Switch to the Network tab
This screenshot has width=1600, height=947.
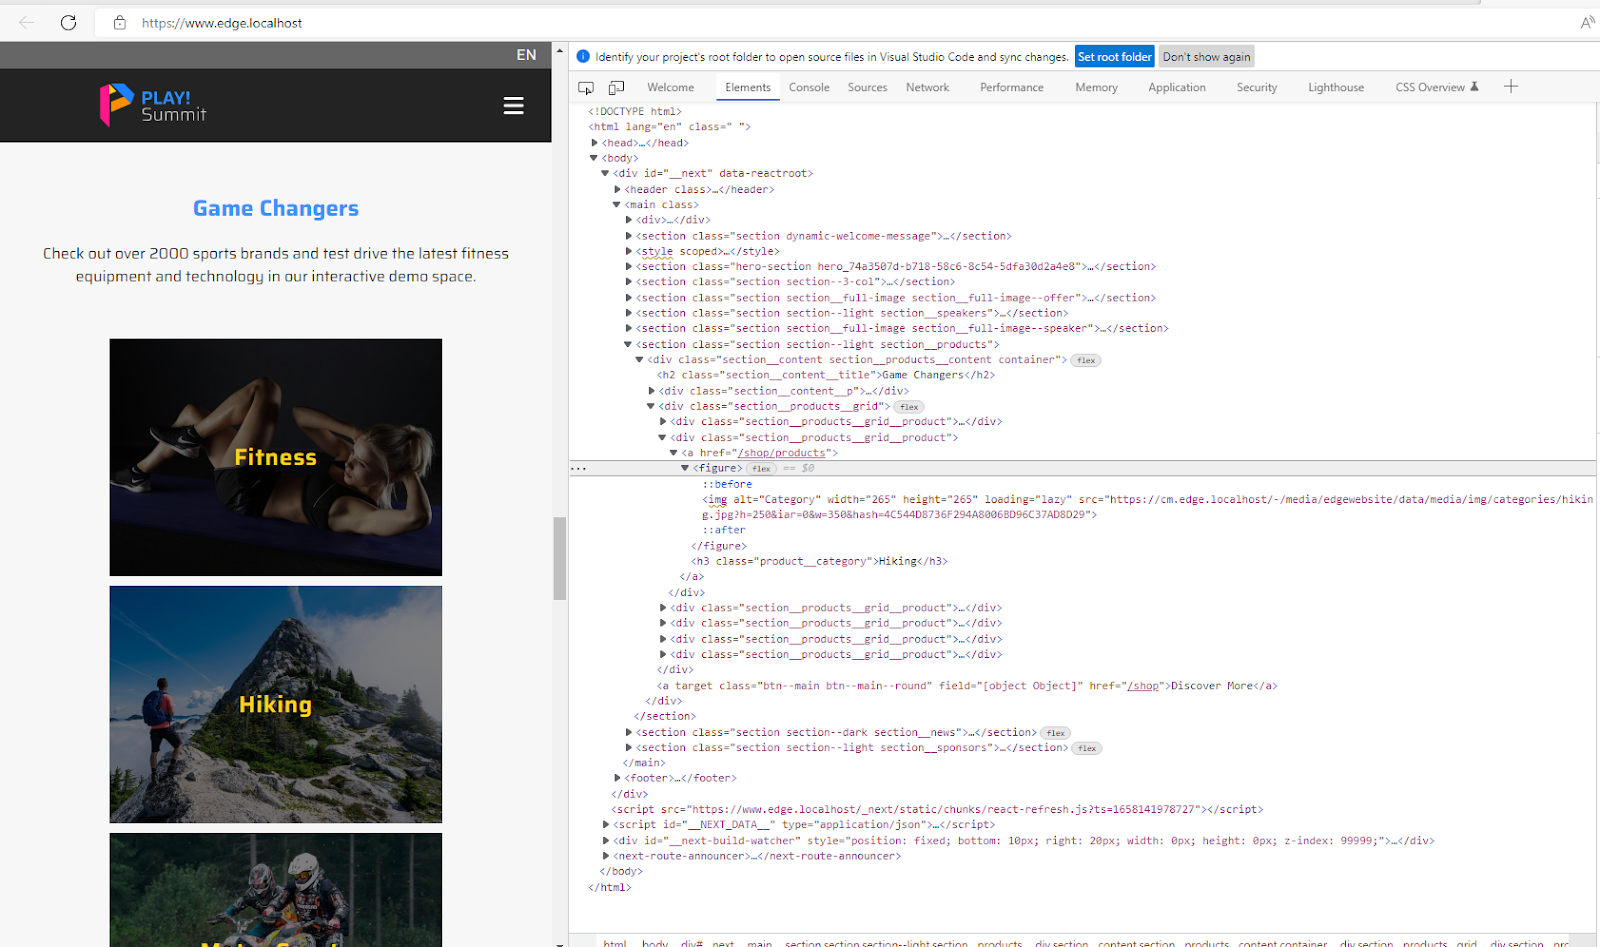(927, 88)
